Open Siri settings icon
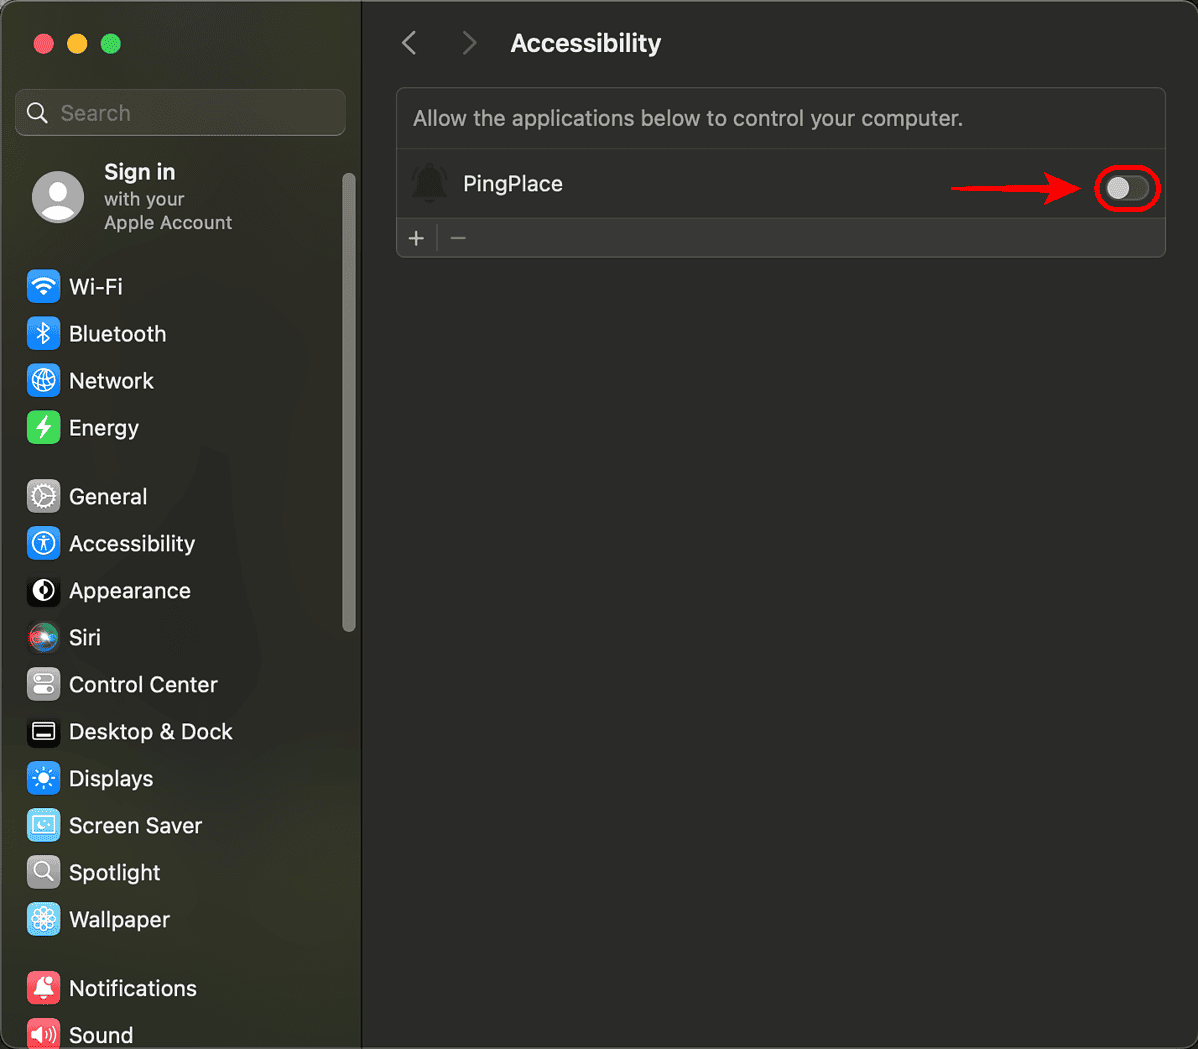This screenshot has height=1049, width=1198. (44, 637)
